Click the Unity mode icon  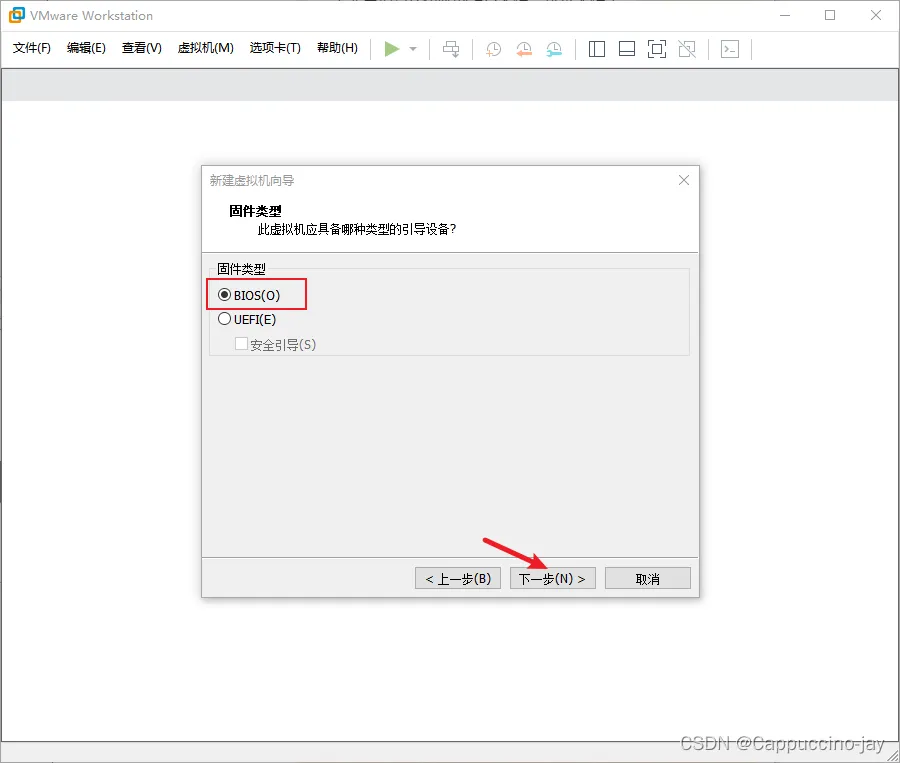(x=687, y=49)
